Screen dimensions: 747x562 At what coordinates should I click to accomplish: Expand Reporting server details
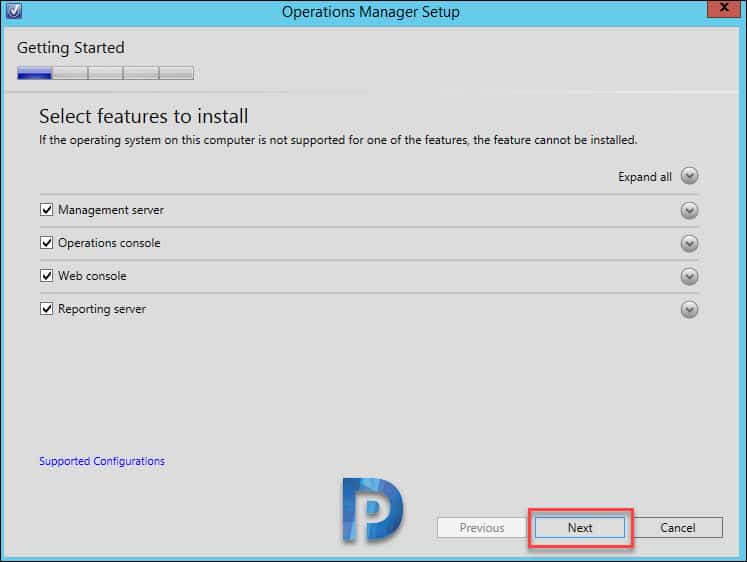(x=689, y=310)
